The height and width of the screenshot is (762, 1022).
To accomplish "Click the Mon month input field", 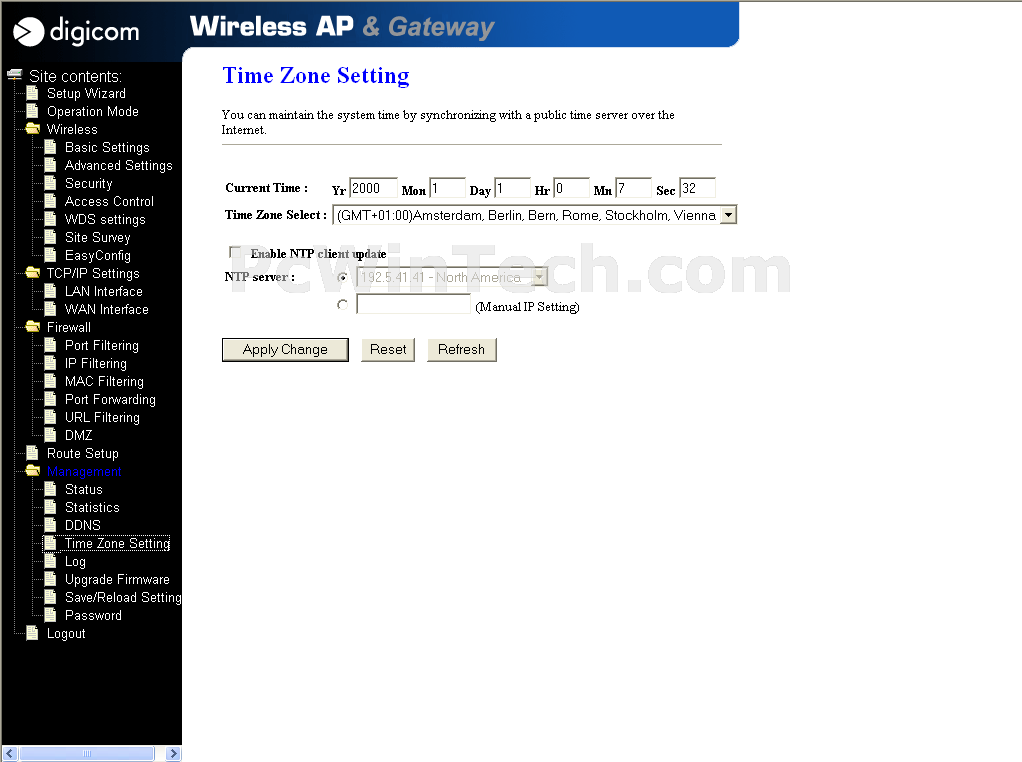I will point(447,188).
